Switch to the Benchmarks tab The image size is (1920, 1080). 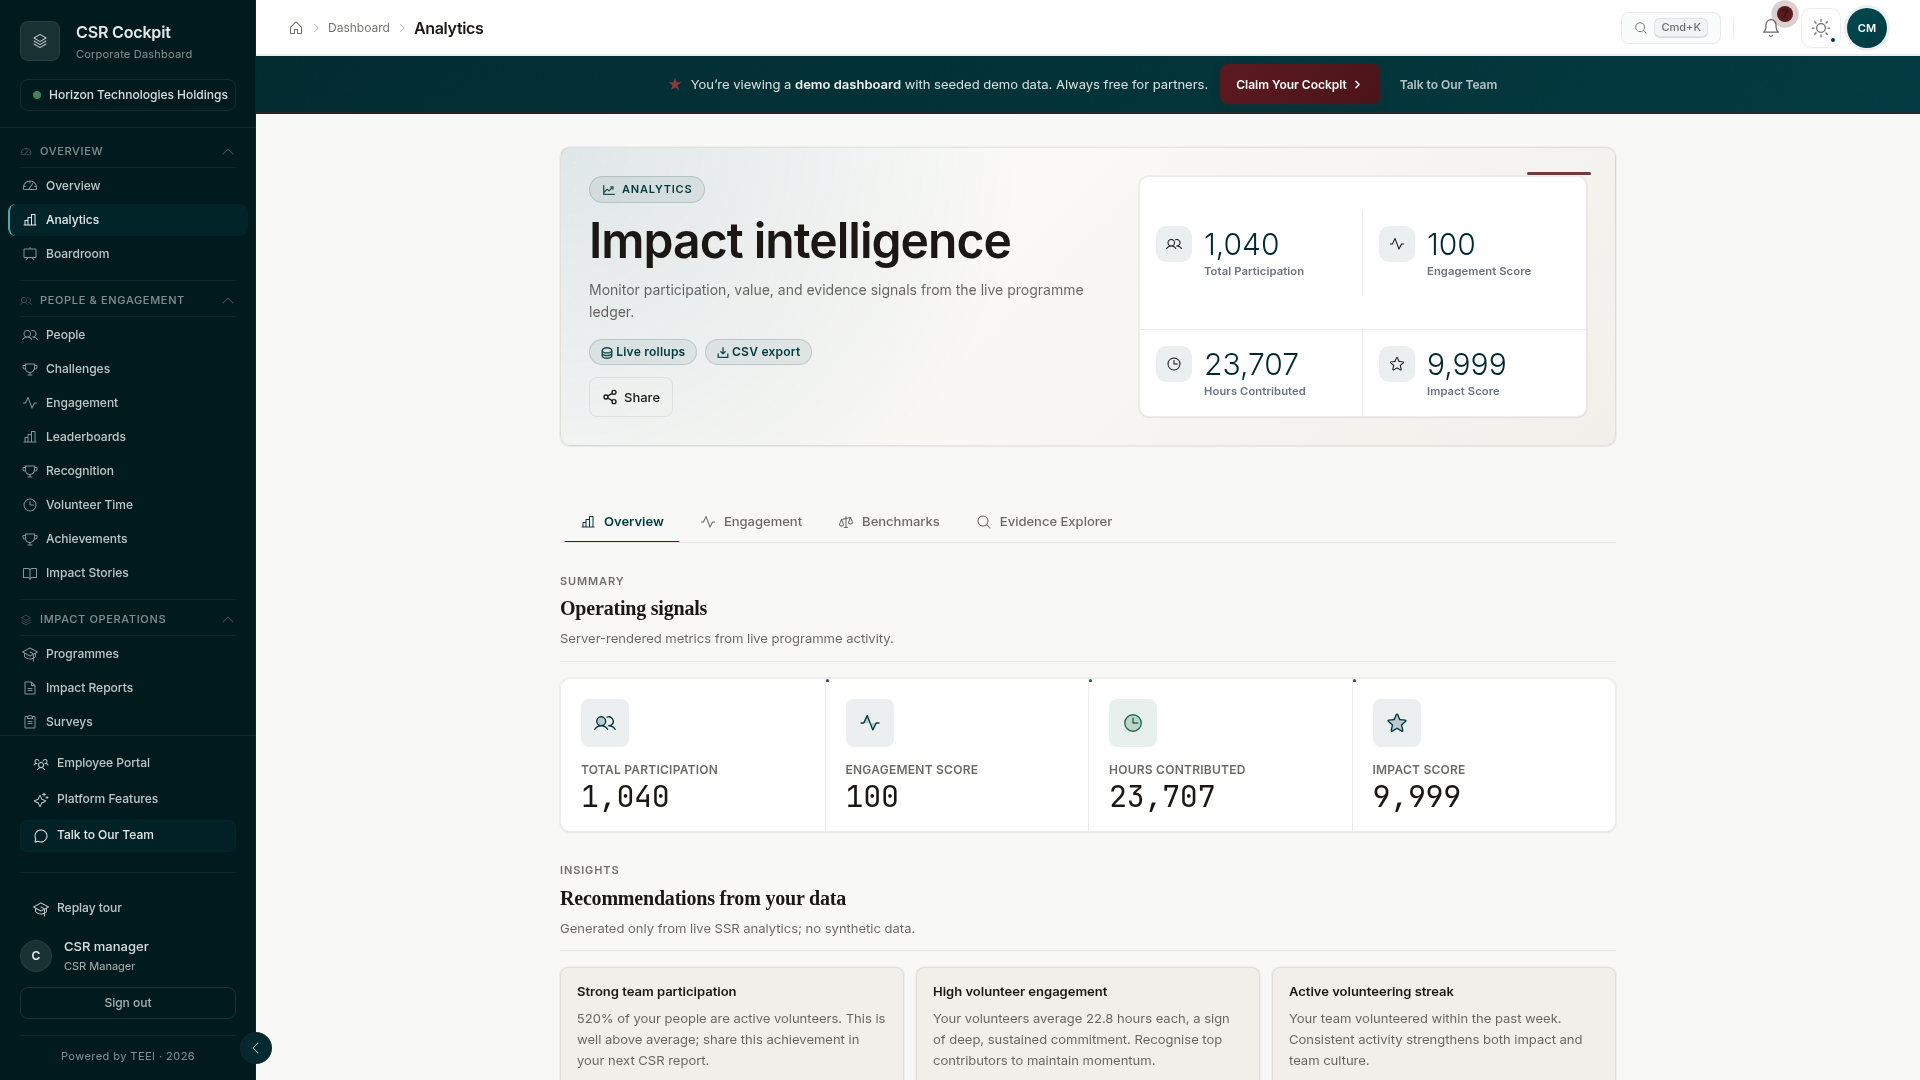pyautogui.click(x=889, y=522)
